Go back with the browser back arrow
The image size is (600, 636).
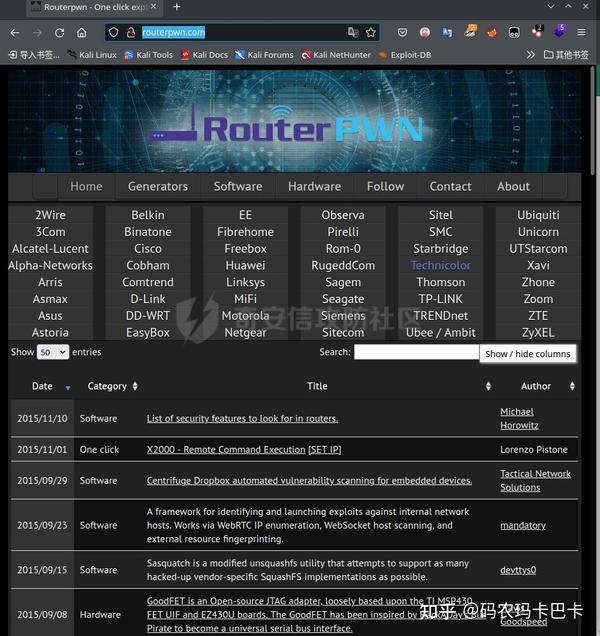click(x=15, y=32)
